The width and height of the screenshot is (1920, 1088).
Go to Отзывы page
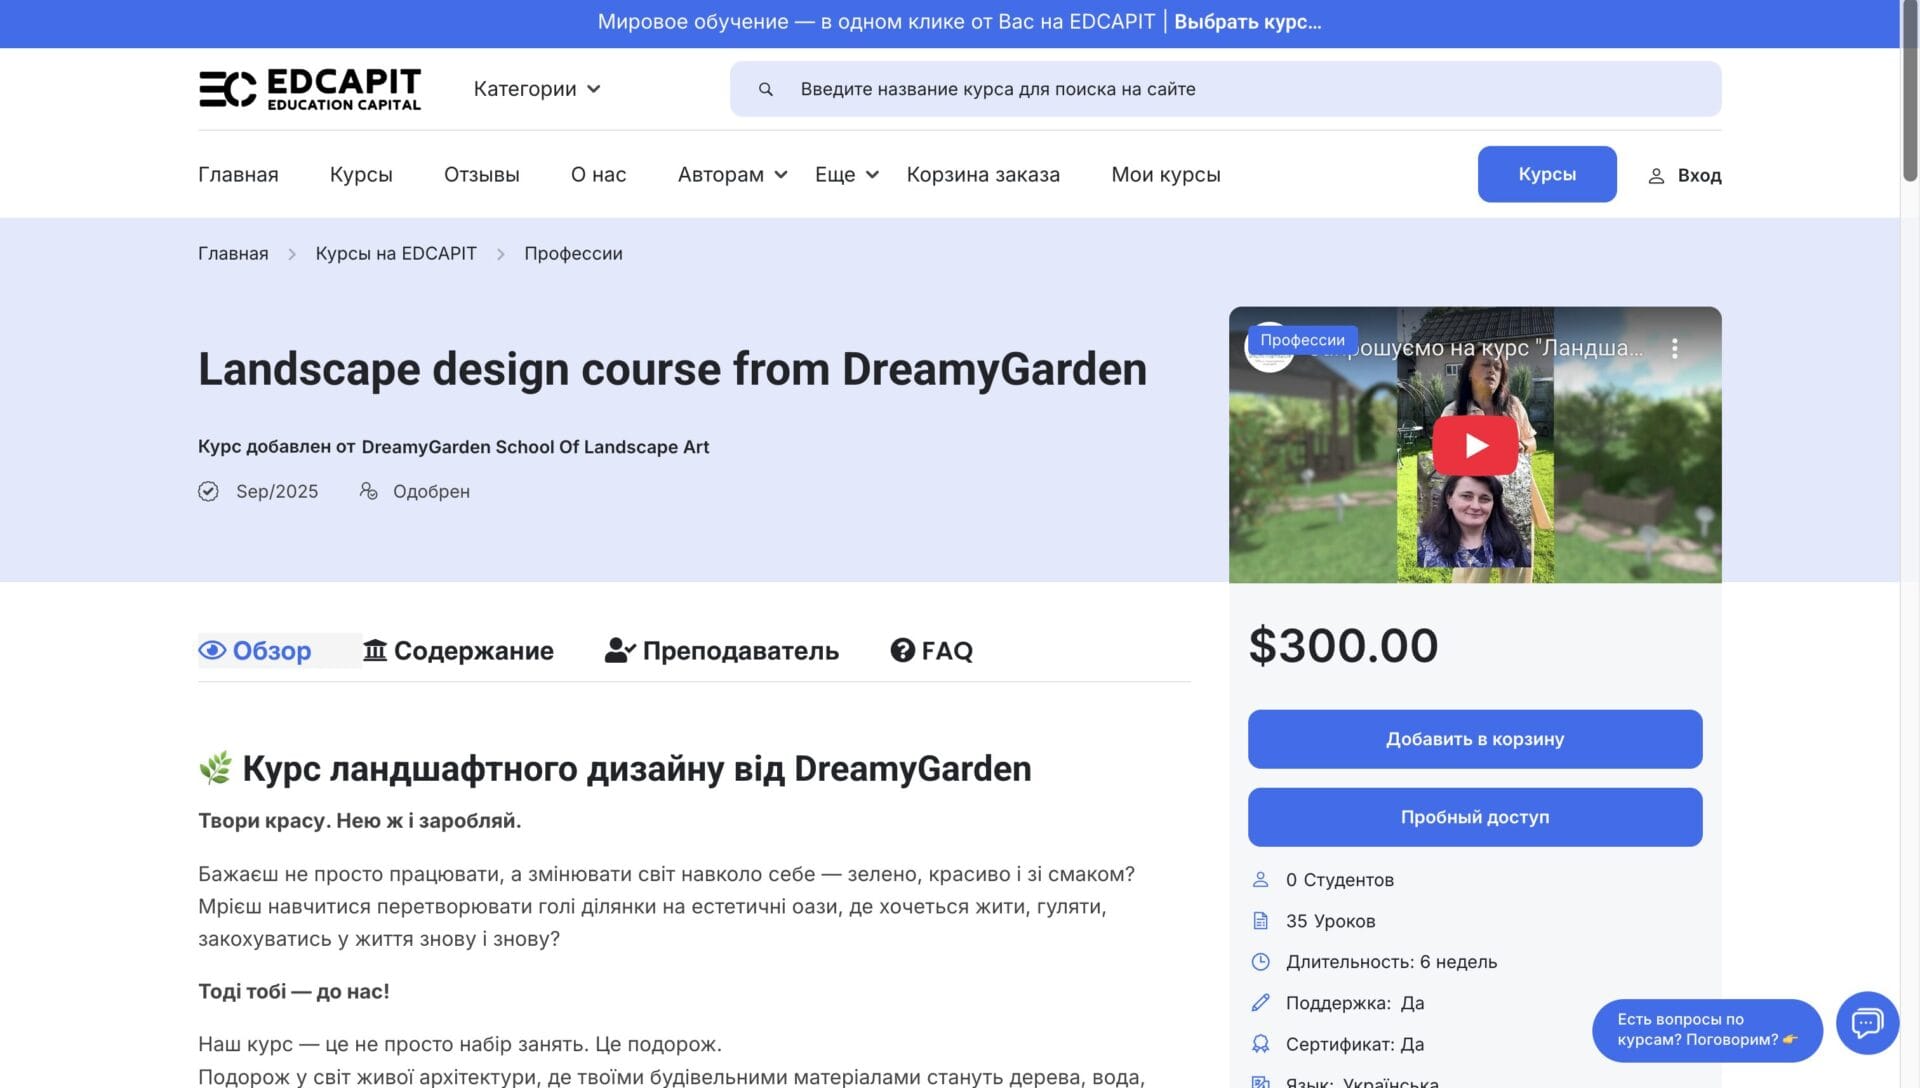click(482, 175)
